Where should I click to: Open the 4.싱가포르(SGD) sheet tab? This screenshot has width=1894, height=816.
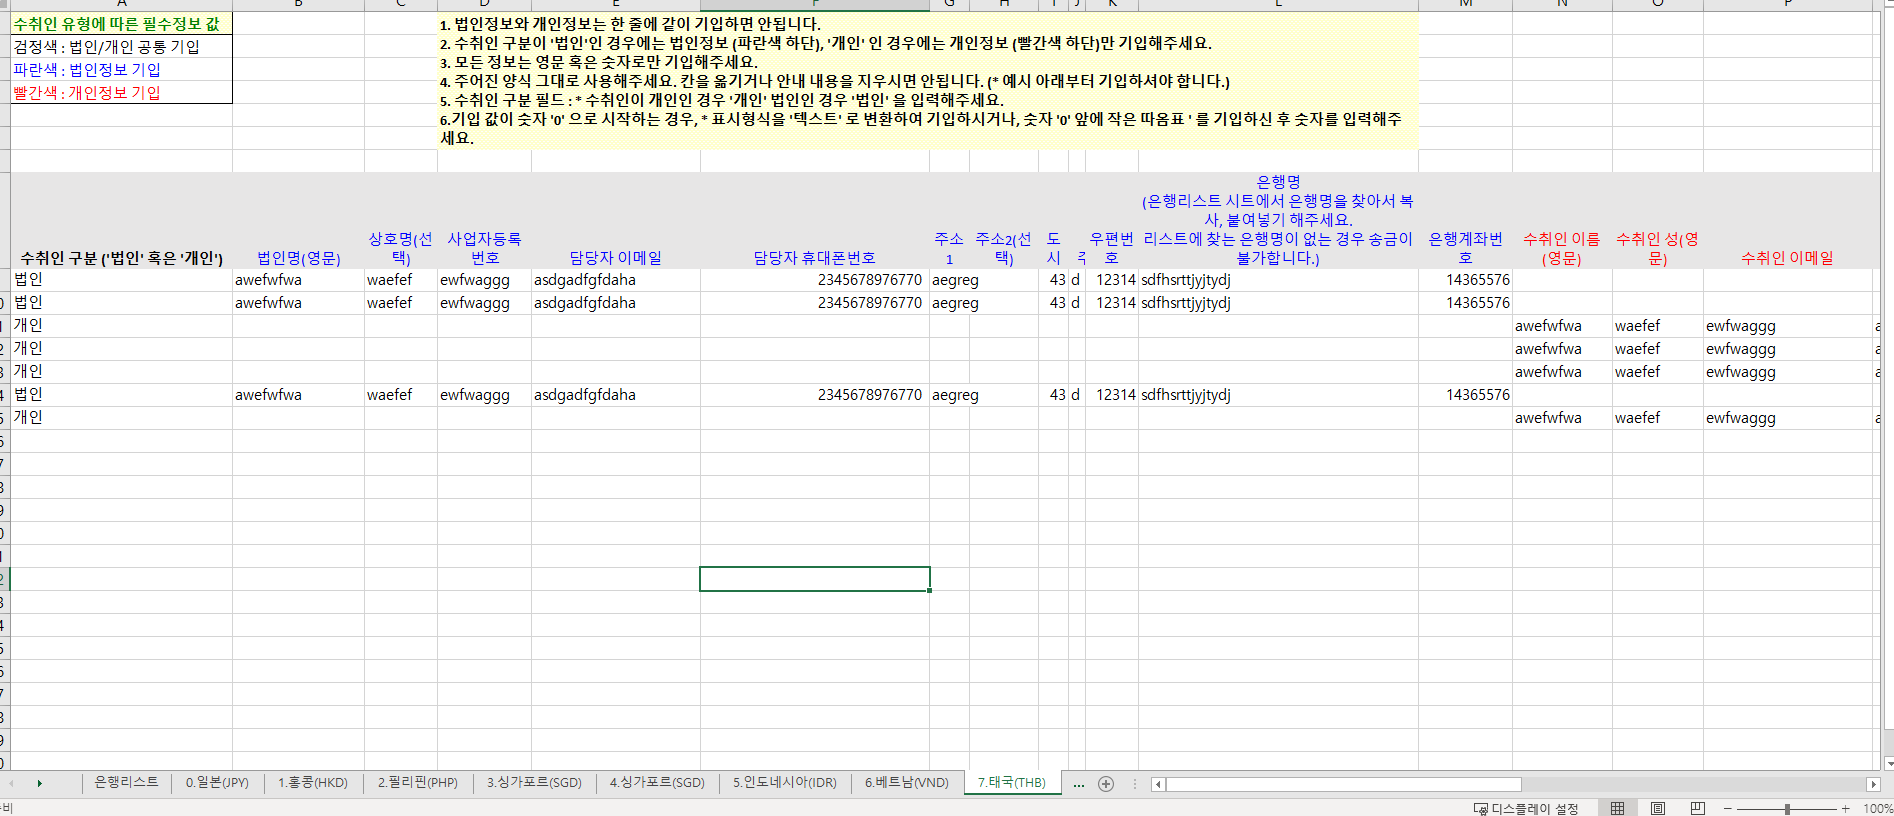(x=657, y=782)
